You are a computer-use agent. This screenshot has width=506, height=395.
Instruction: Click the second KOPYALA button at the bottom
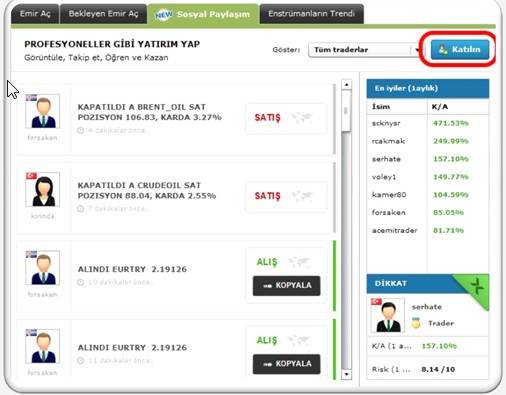tap(287, 364)
